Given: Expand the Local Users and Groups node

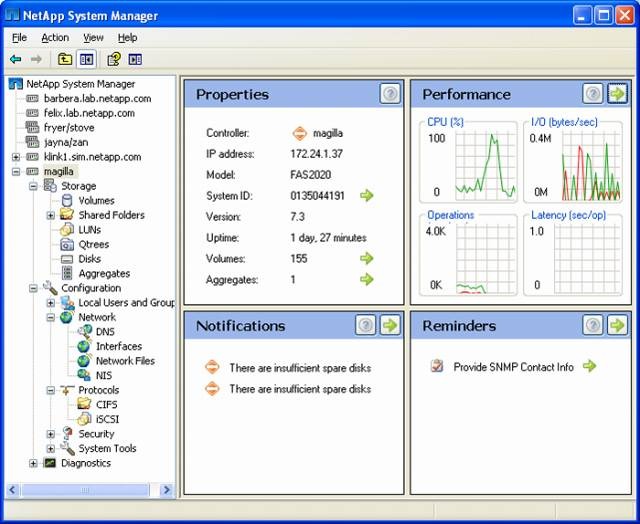Looking at the screenshot, I should pos(50,303).
